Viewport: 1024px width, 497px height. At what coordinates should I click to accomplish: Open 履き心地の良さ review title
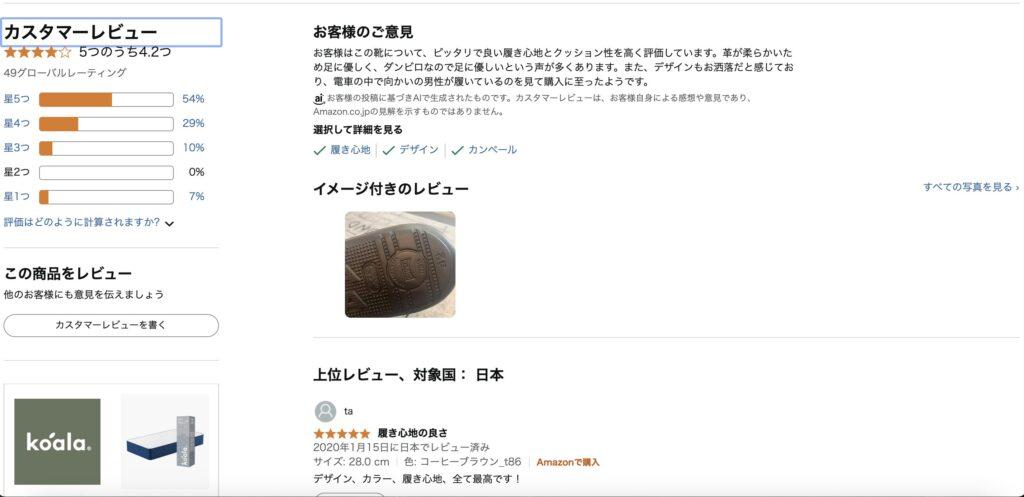coord(413,434)
